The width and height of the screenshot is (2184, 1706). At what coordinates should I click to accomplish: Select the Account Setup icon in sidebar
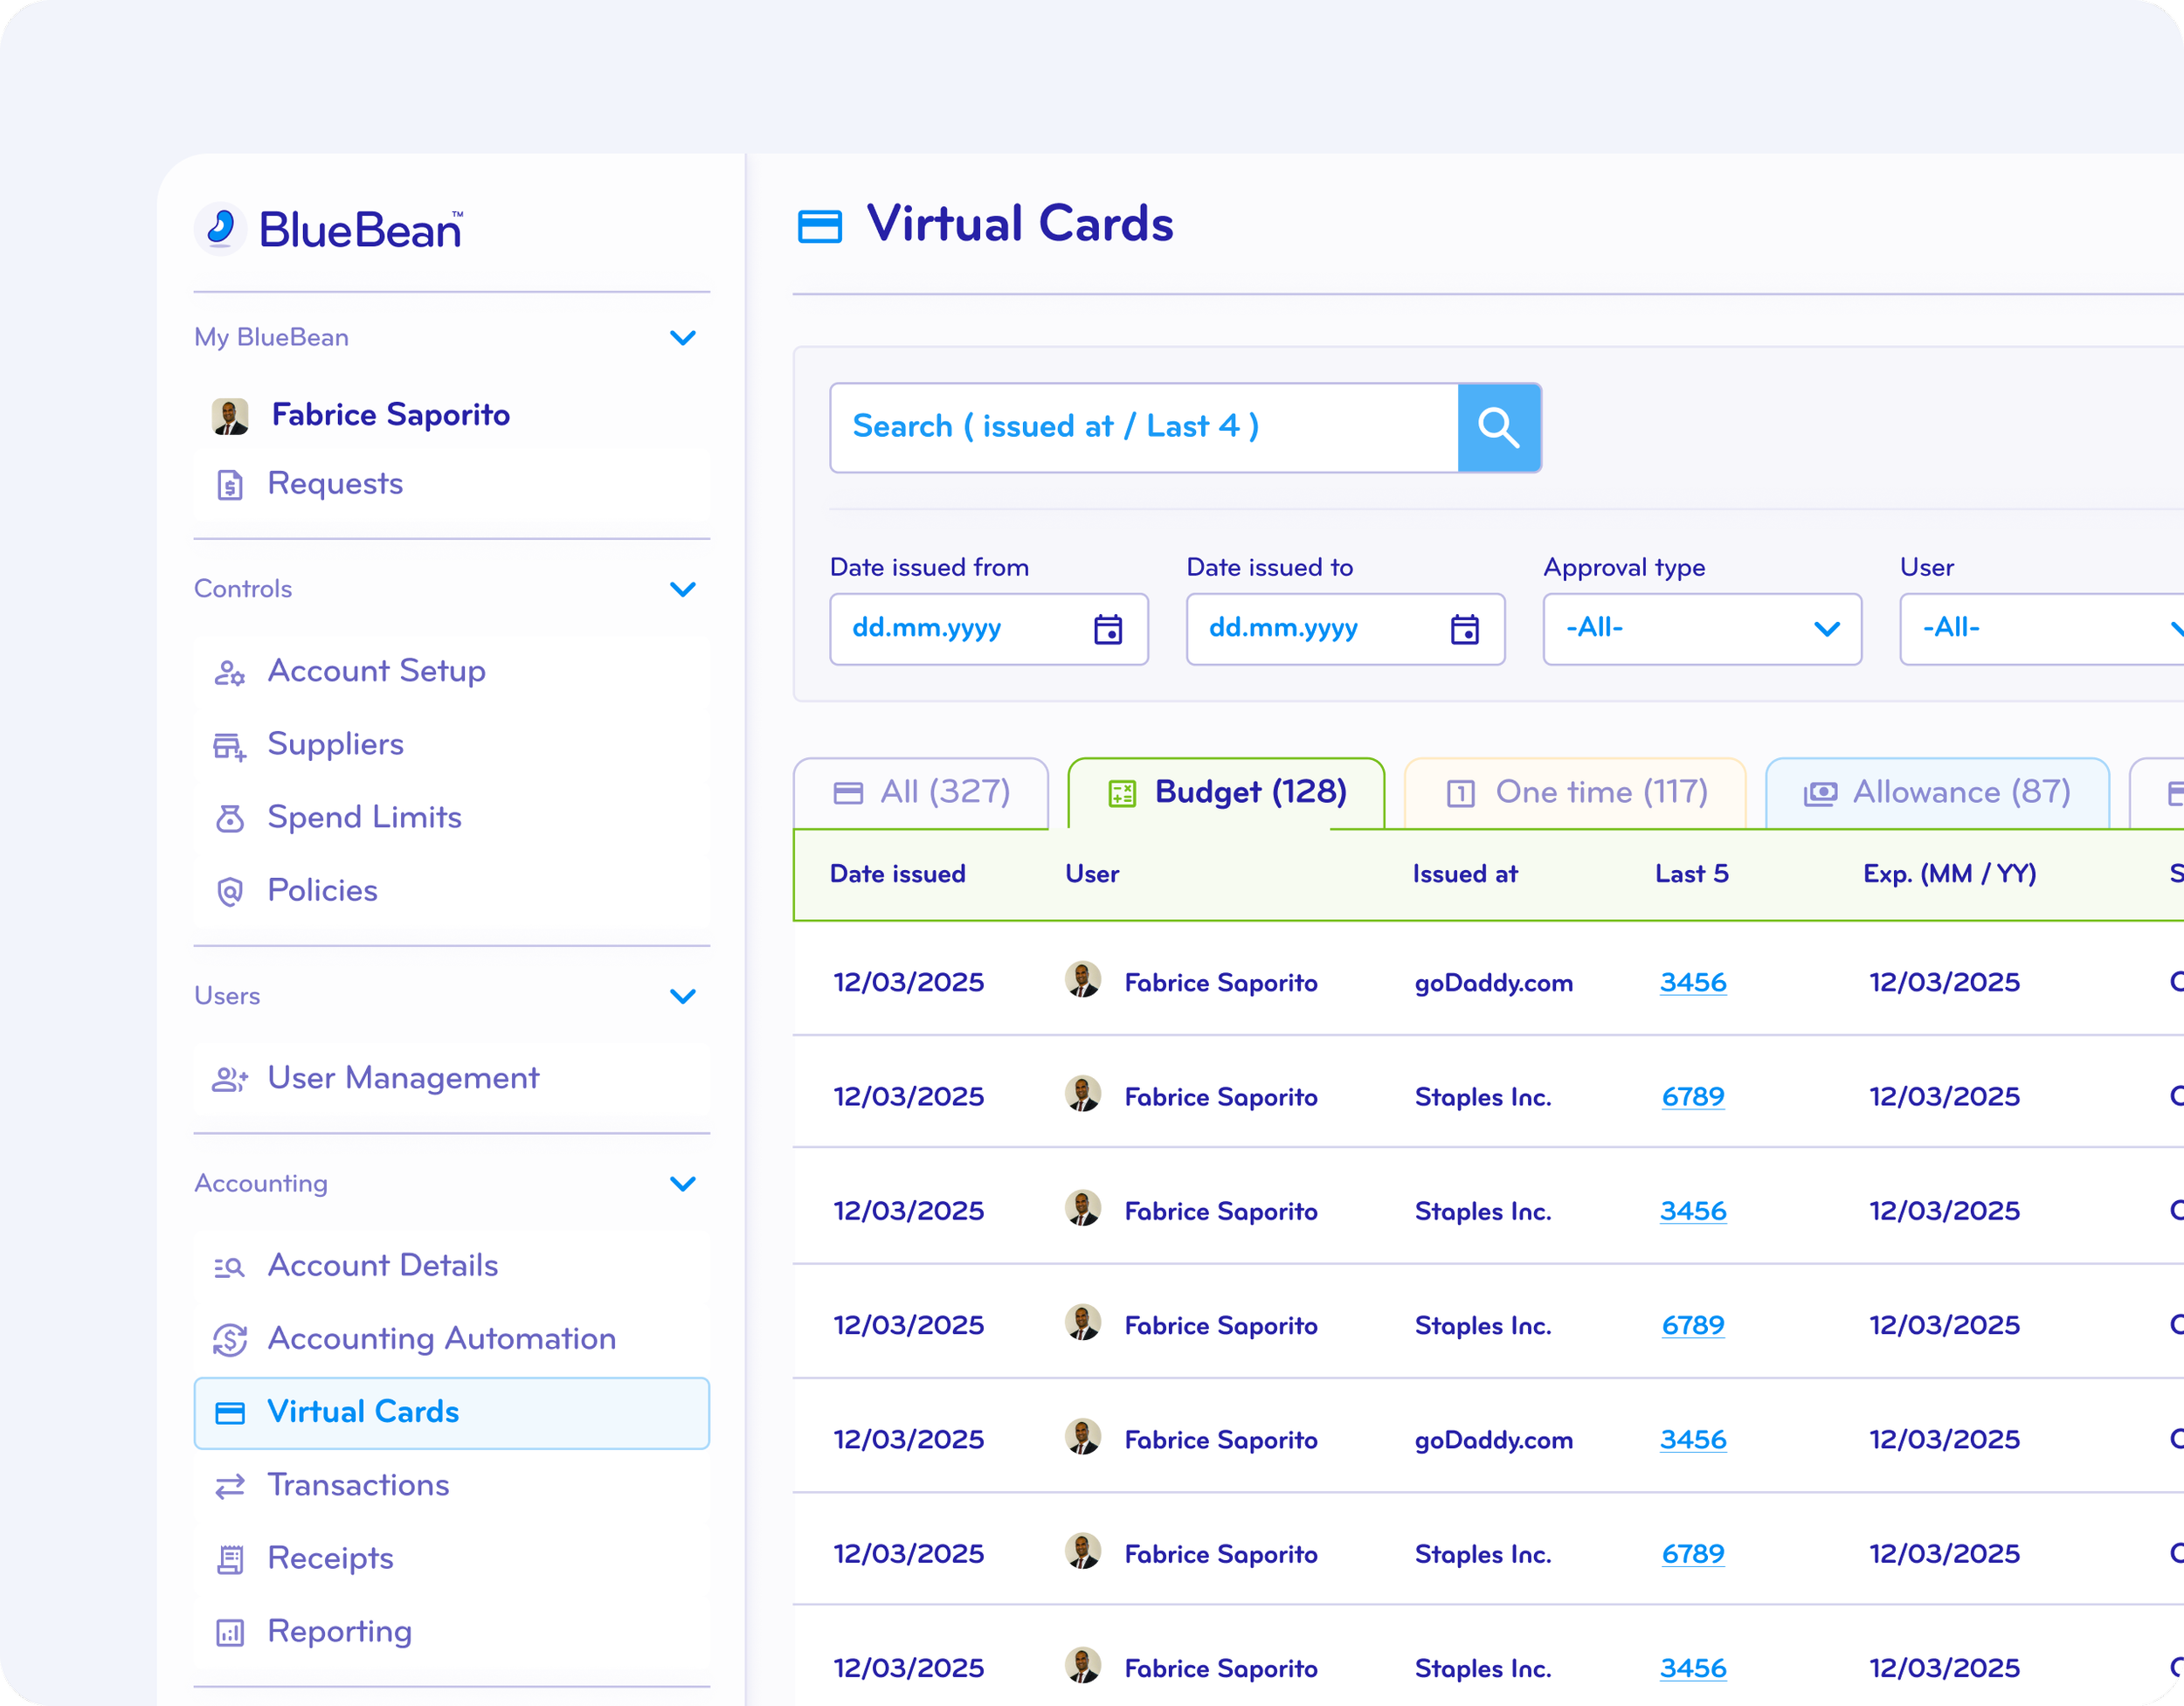(229, 672)
